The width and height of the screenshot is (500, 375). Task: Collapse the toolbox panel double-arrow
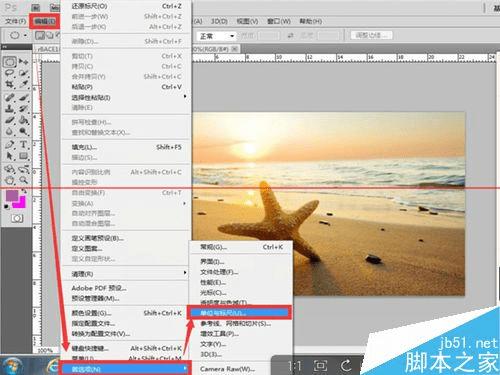[x=5, y=47]
